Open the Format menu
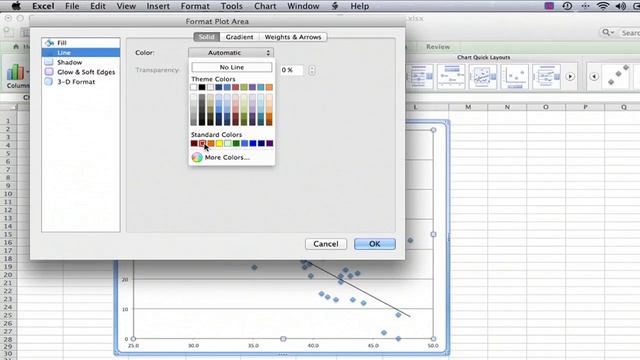 point(195,6)
